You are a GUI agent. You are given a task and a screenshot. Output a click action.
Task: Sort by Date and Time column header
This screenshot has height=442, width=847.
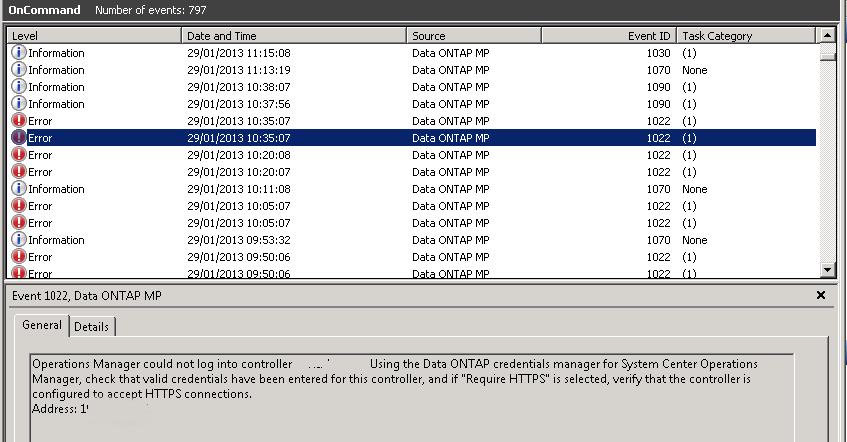(295, 36)
